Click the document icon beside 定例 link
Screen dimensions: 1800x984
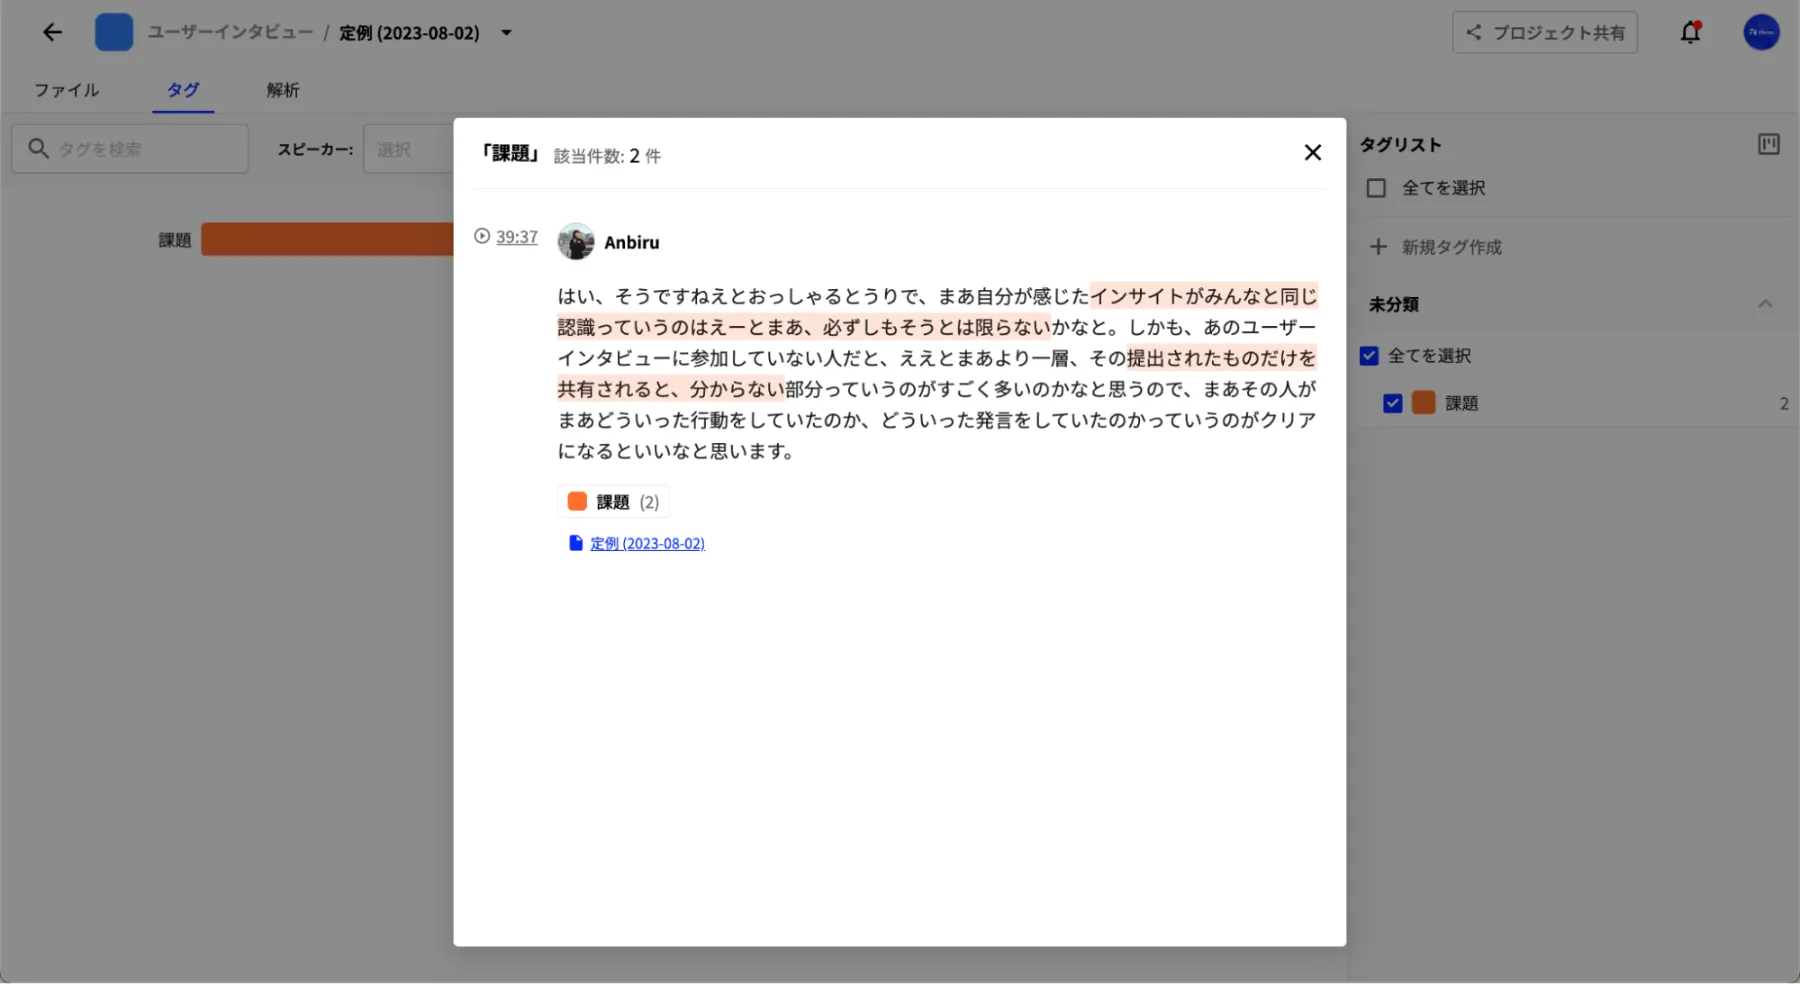click(576, 543)
